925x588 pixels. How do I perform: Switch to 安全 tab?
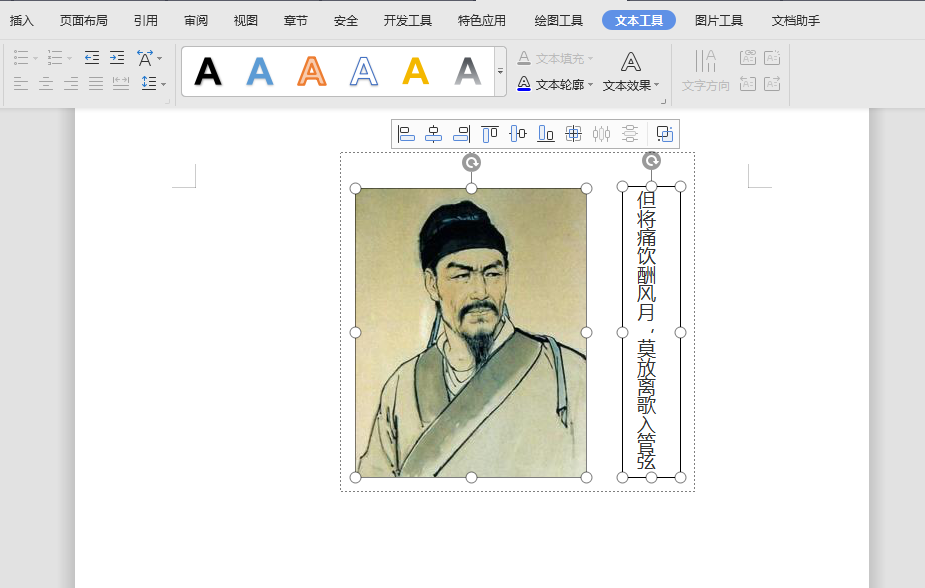pyautogui.click(x=346, y=21)
